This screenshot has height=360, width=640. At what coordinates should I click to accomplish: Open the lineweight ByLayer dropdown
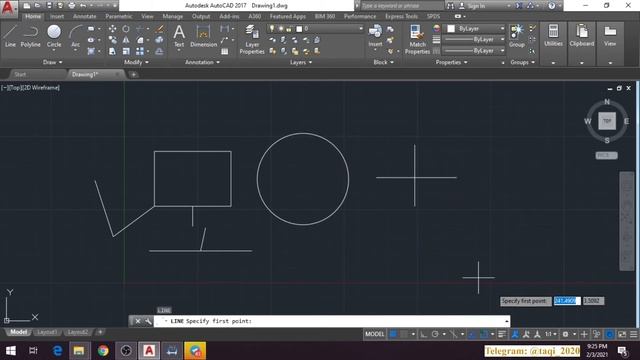click(x=474, y=40)
